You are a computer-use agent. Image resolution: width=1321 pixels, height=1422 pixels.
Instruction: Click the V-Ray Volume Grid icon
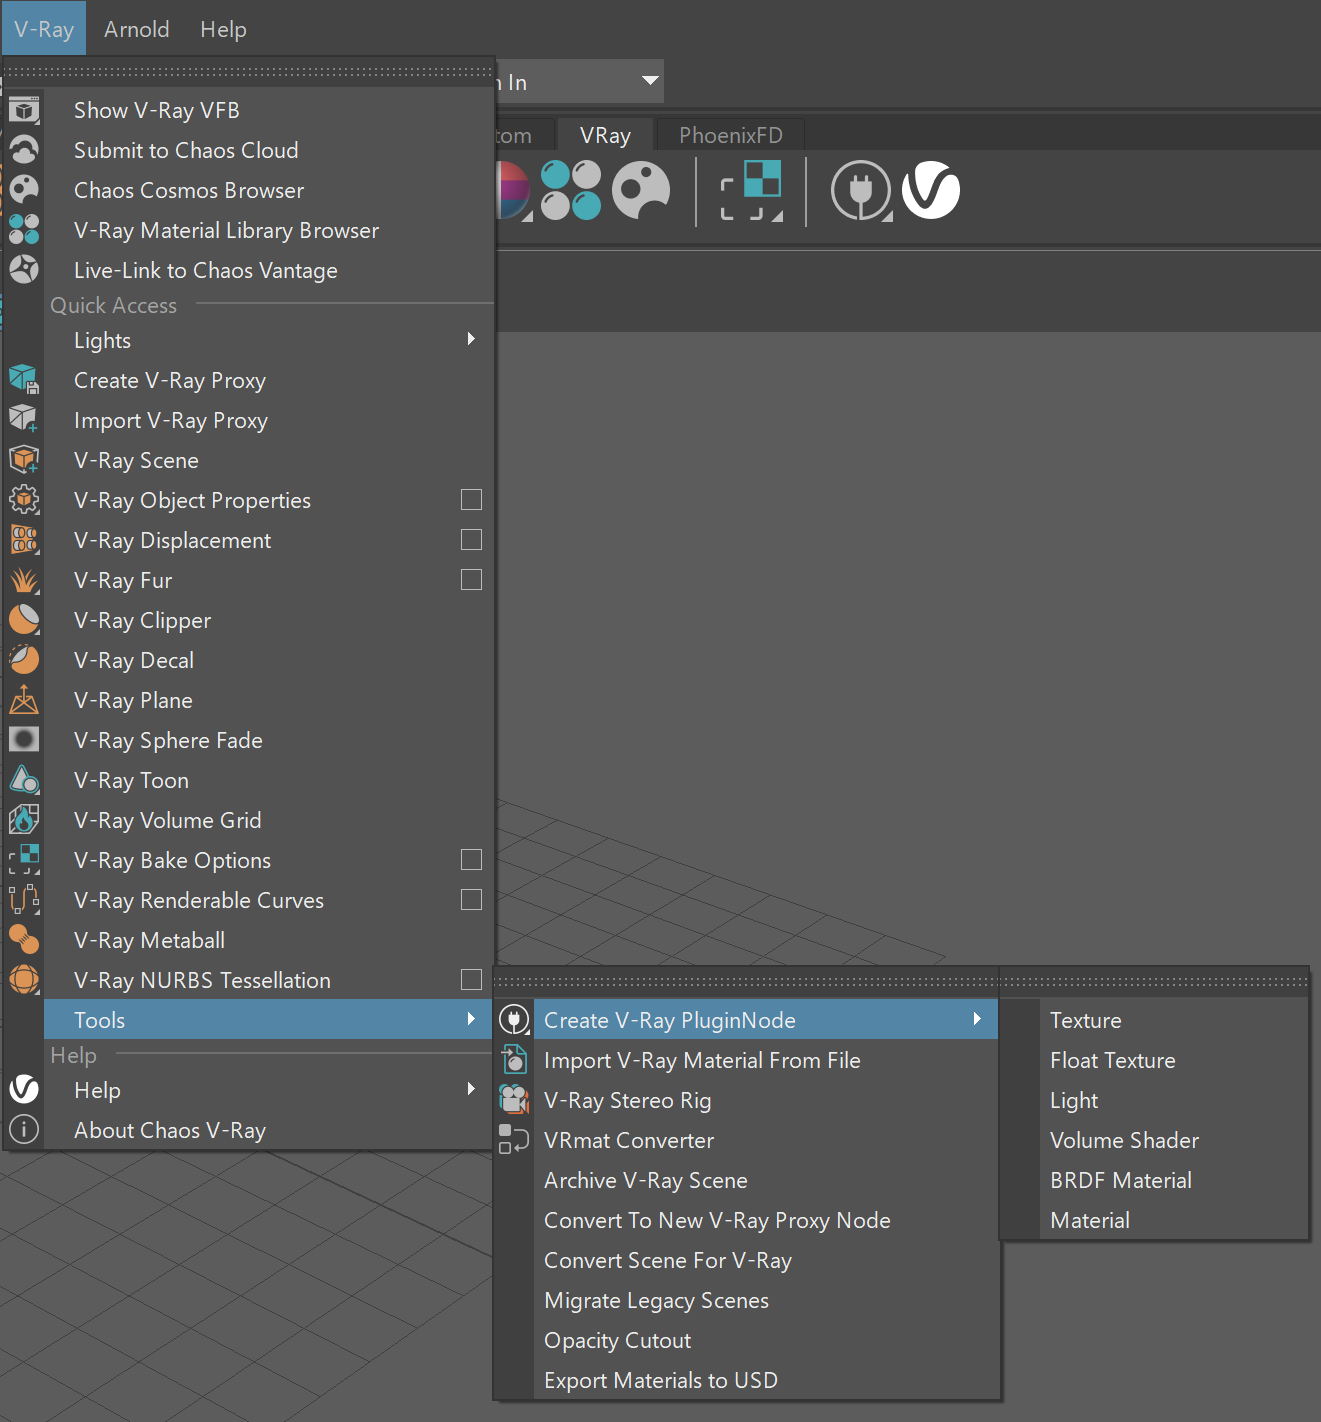pyautogui.click(x=24, y=820)
